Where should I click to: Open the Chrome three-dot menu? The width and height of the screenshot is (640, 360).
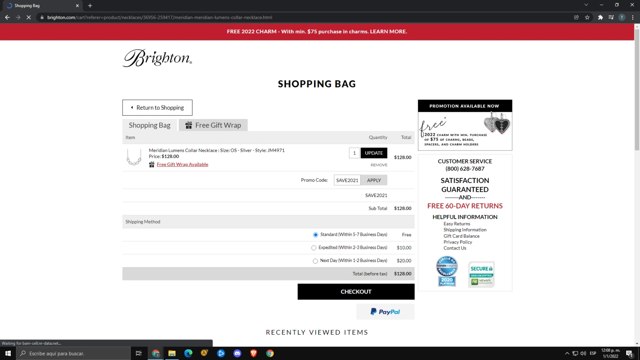tap(632, 18)
